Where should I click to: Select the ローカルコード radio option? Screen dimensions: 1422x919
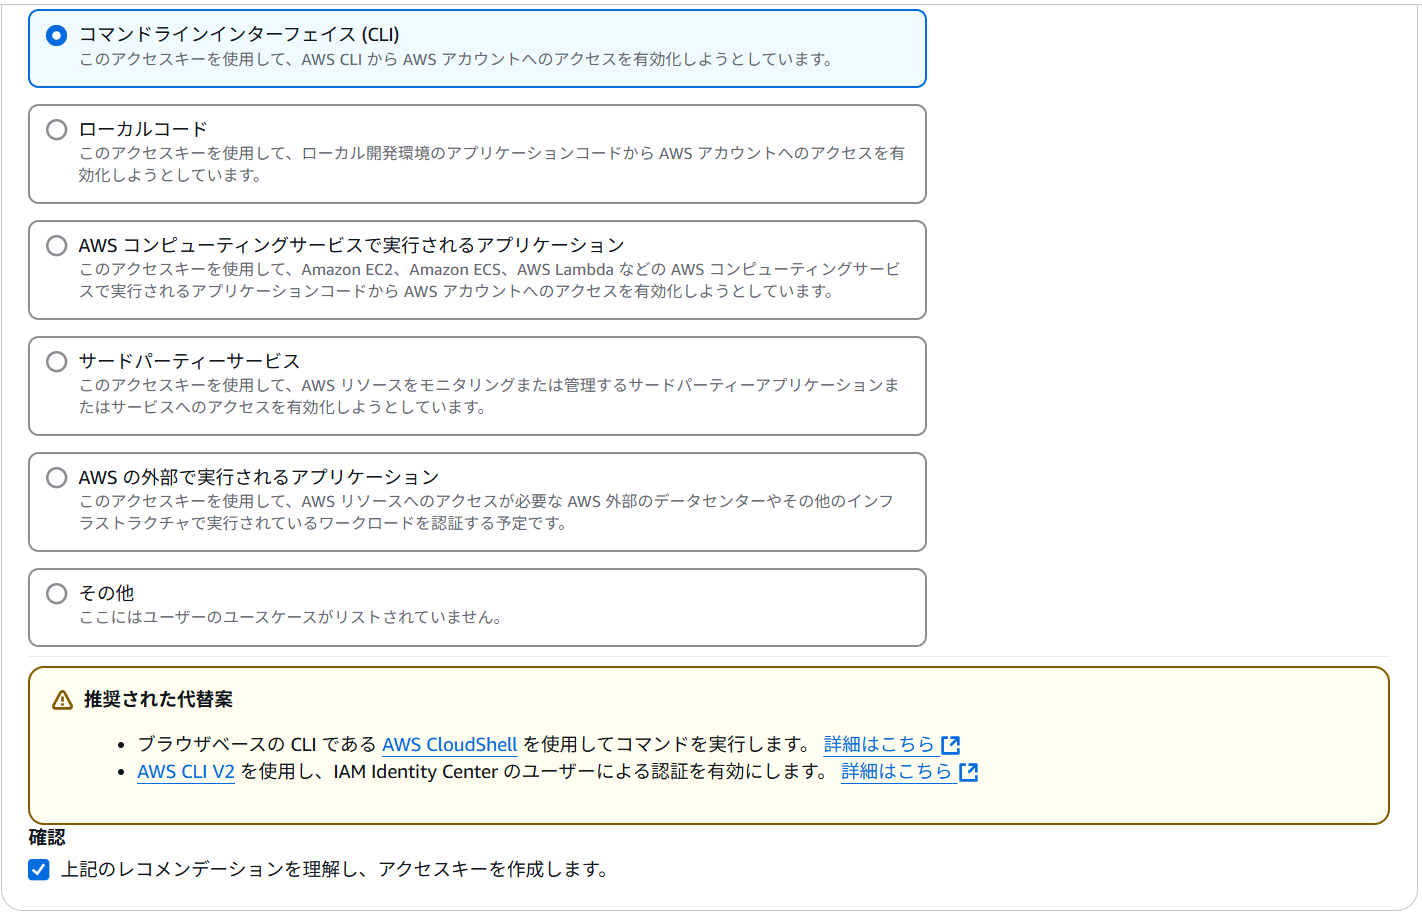57,130
